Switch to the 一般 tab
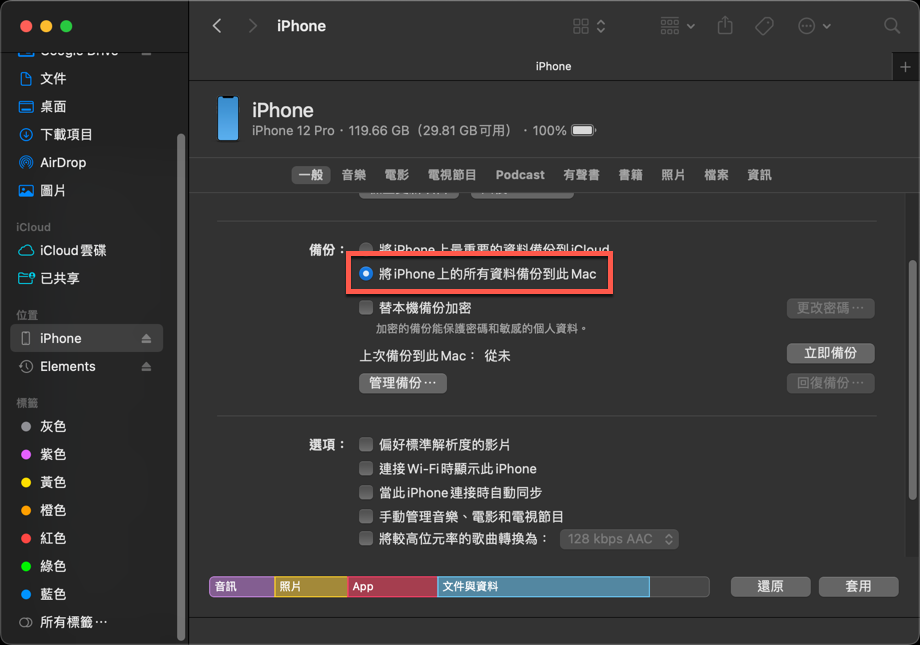Viewport: 920px width, 645px height. coord(311,175)
